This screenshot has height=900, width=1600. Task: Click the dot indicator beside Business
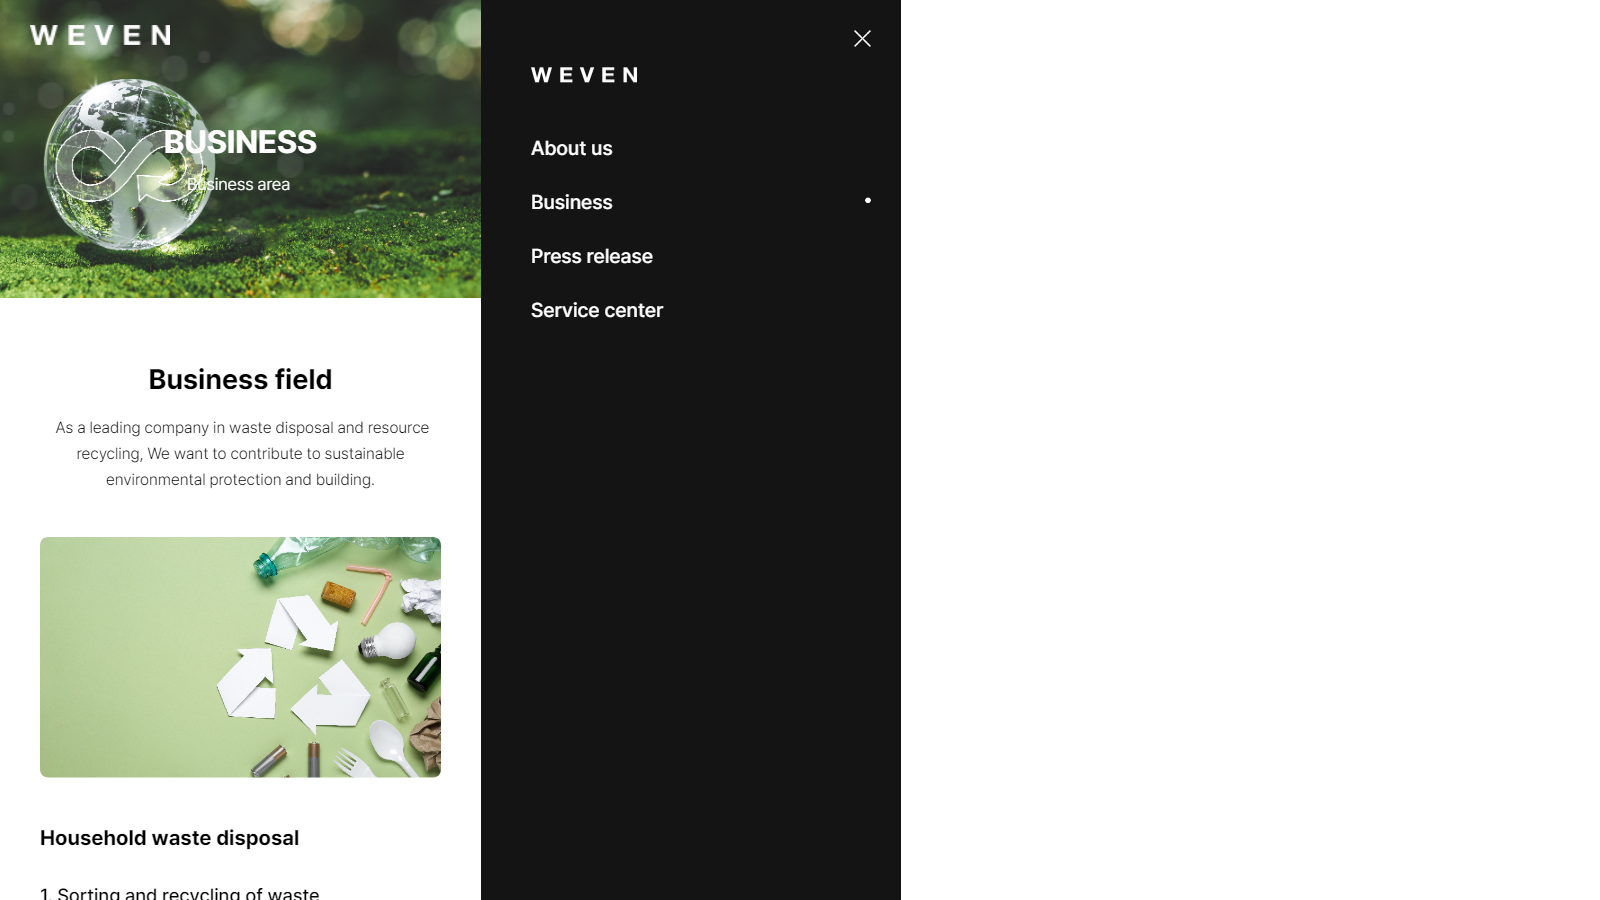point(868,201)
